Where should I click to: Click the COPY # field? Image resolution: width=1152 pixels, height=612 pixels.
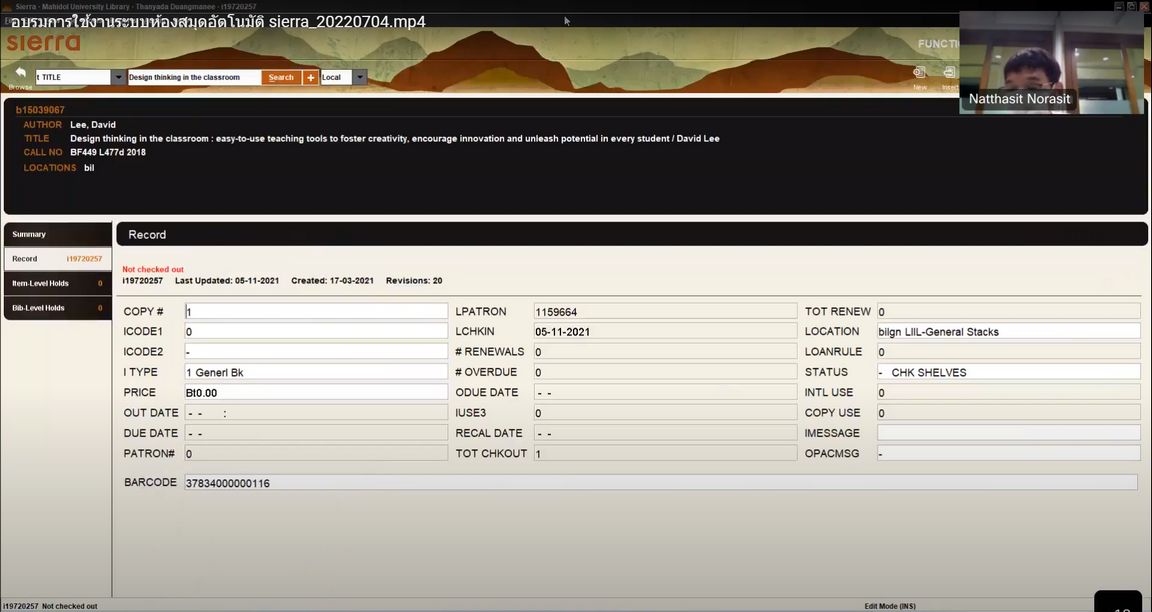pos(315,312)
